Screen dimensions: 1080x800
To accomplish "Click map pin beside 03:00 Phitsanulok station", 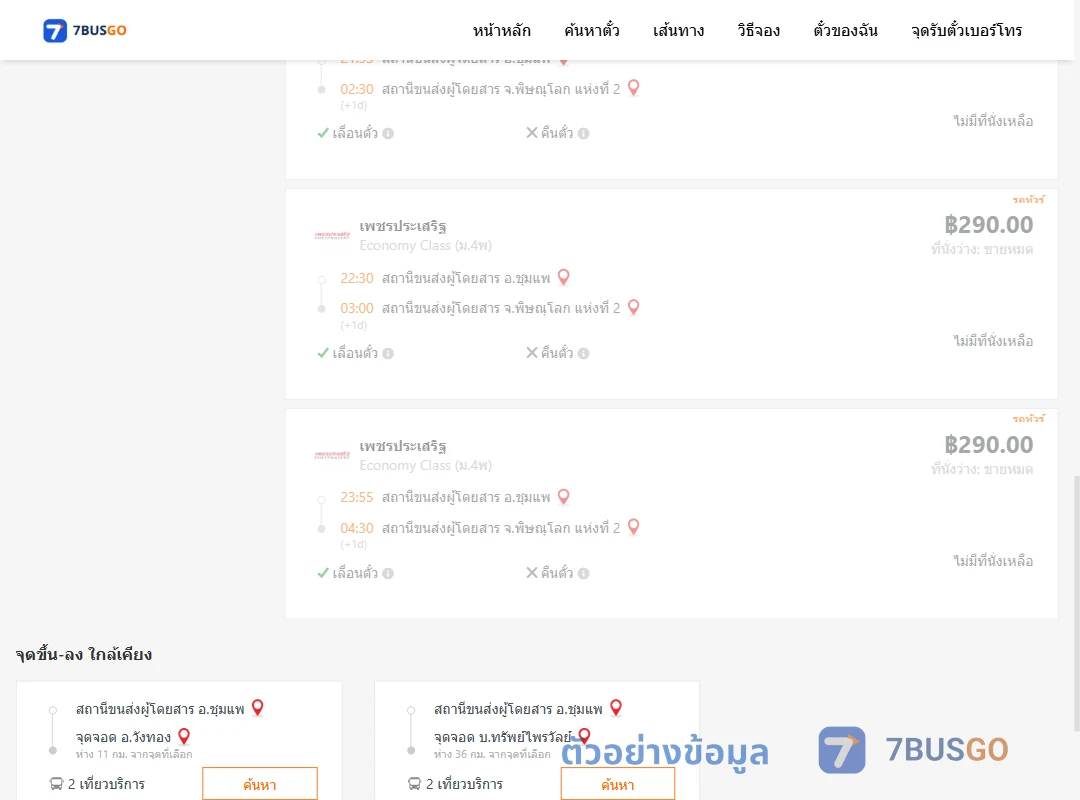I will (634, 307).
